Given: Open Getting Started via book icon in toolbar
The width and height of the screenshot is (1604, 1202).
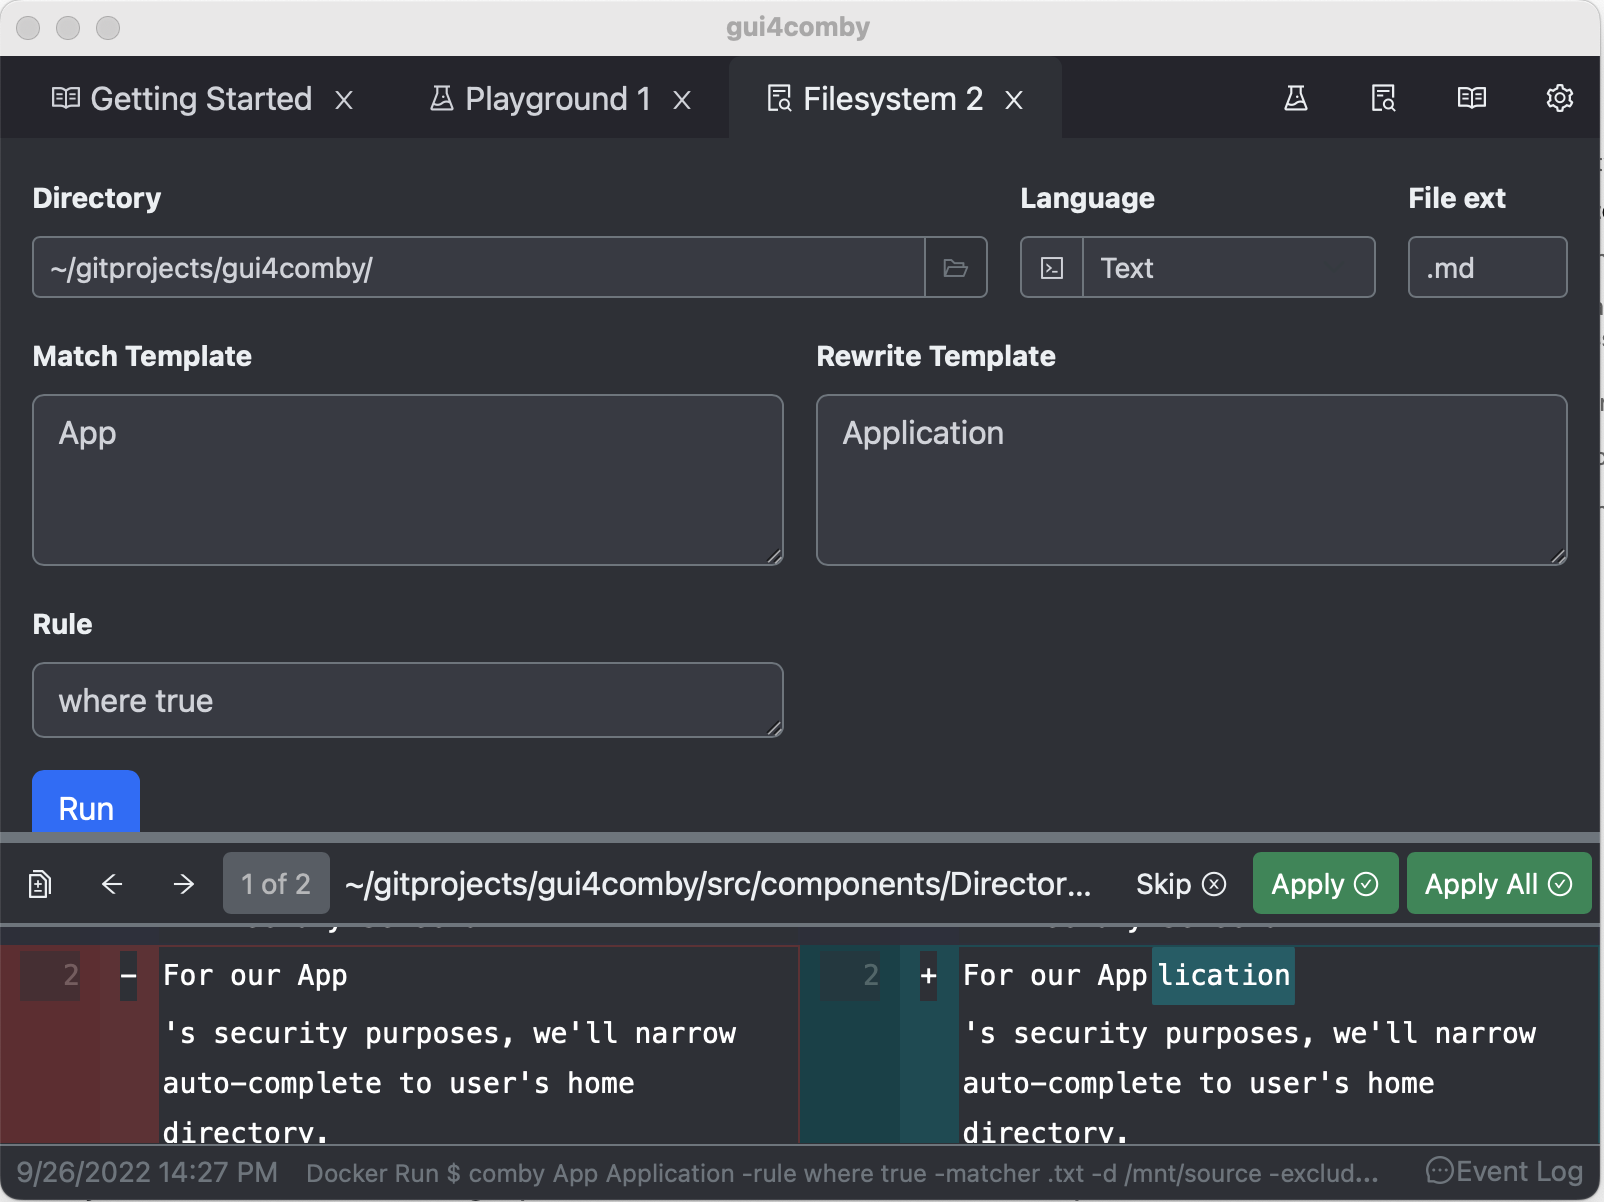Looking at the screenshot, I should [x=1471, y=98].
